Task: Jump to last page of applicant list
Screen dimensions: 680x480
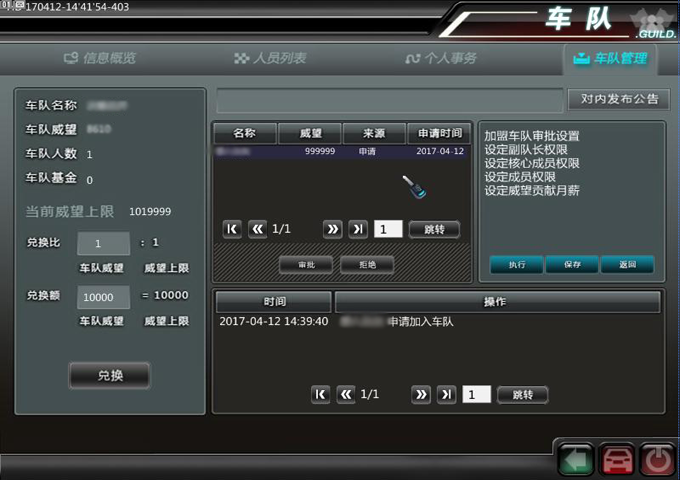Action: [x=358, y=229]
